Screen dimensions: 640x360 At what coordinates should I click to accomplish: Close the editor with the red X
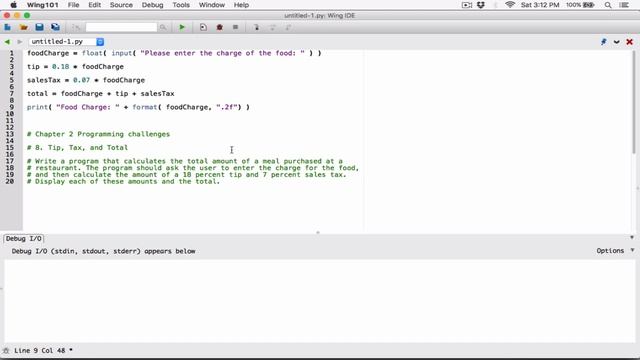pyautogui.click(x=629, y=42)
